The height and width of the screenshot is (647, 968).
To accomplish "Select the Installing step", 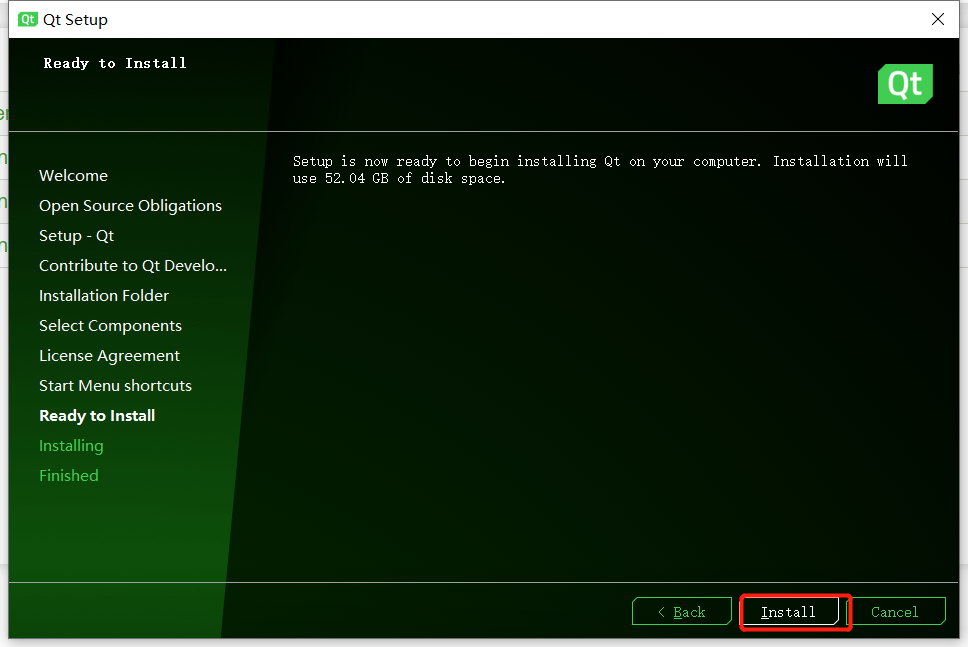I will point(71,446).
